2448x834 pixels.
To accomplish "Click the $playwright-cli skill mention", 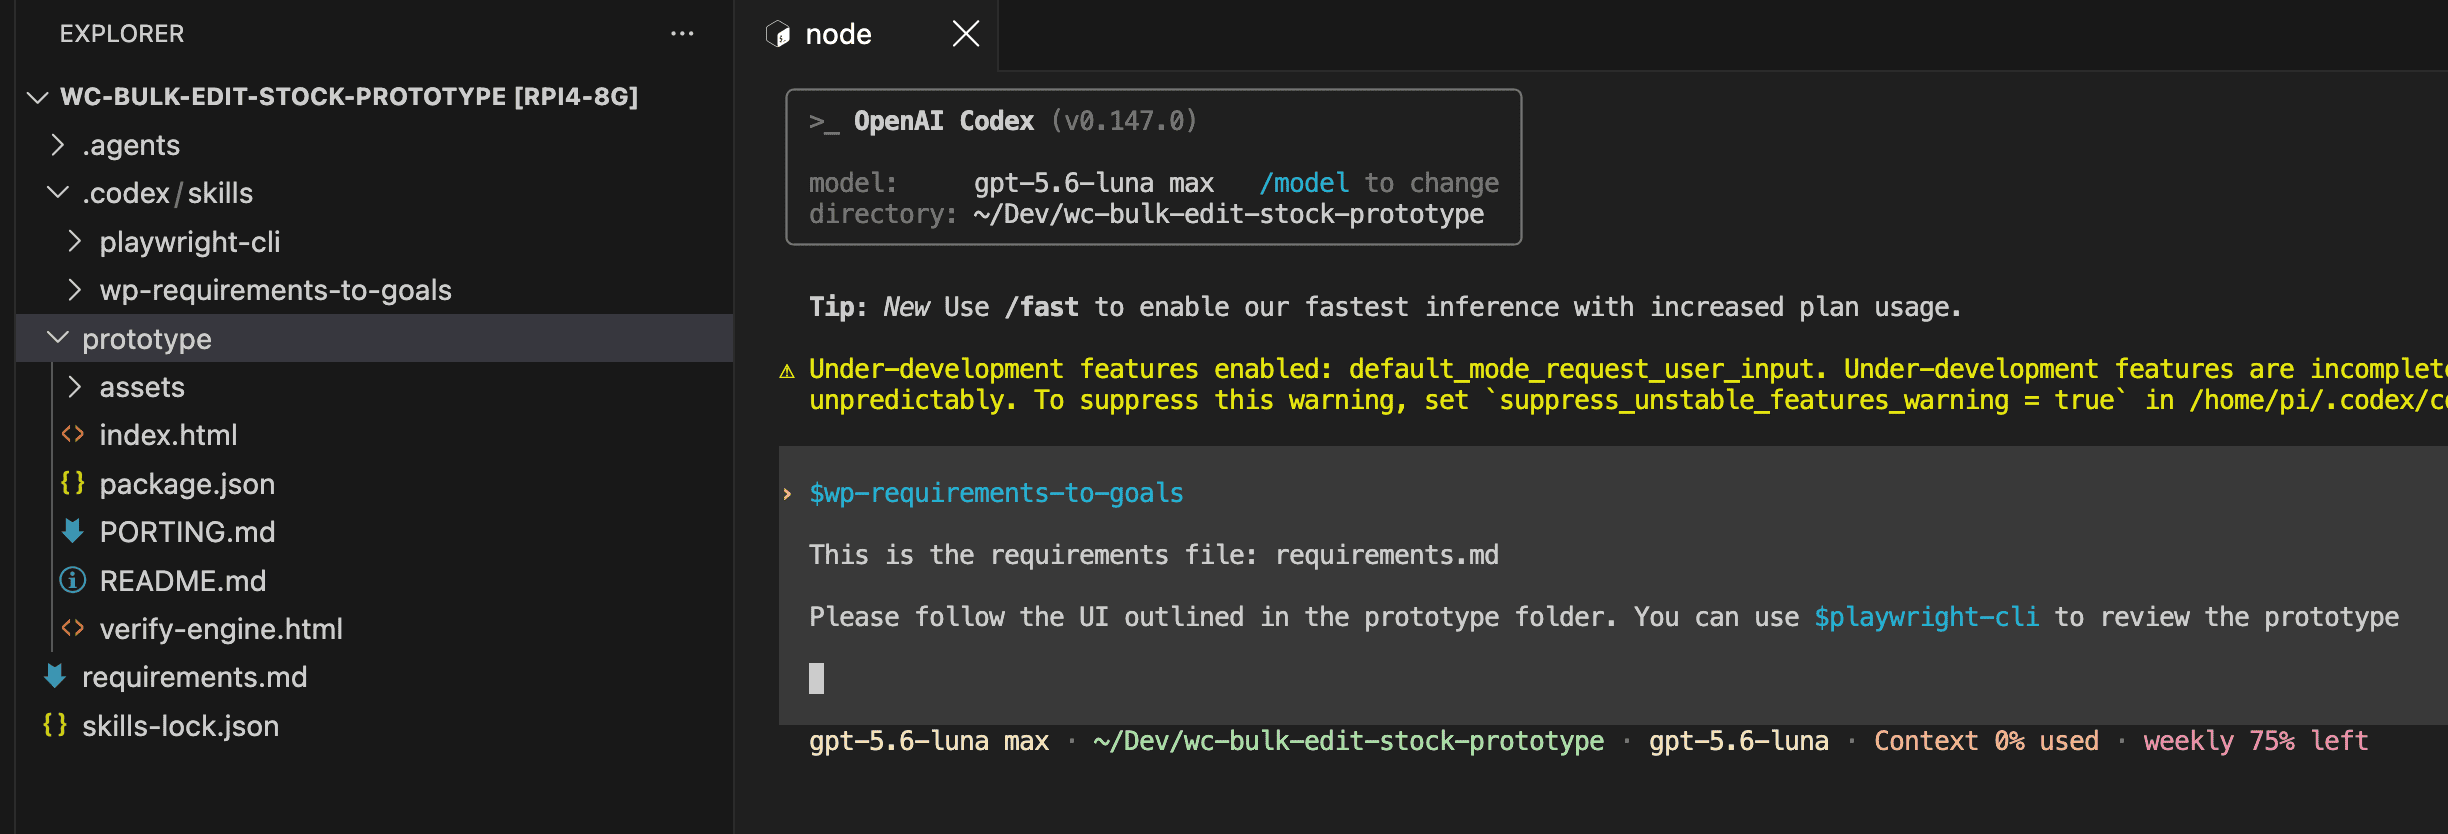I will click(1926, 617).
